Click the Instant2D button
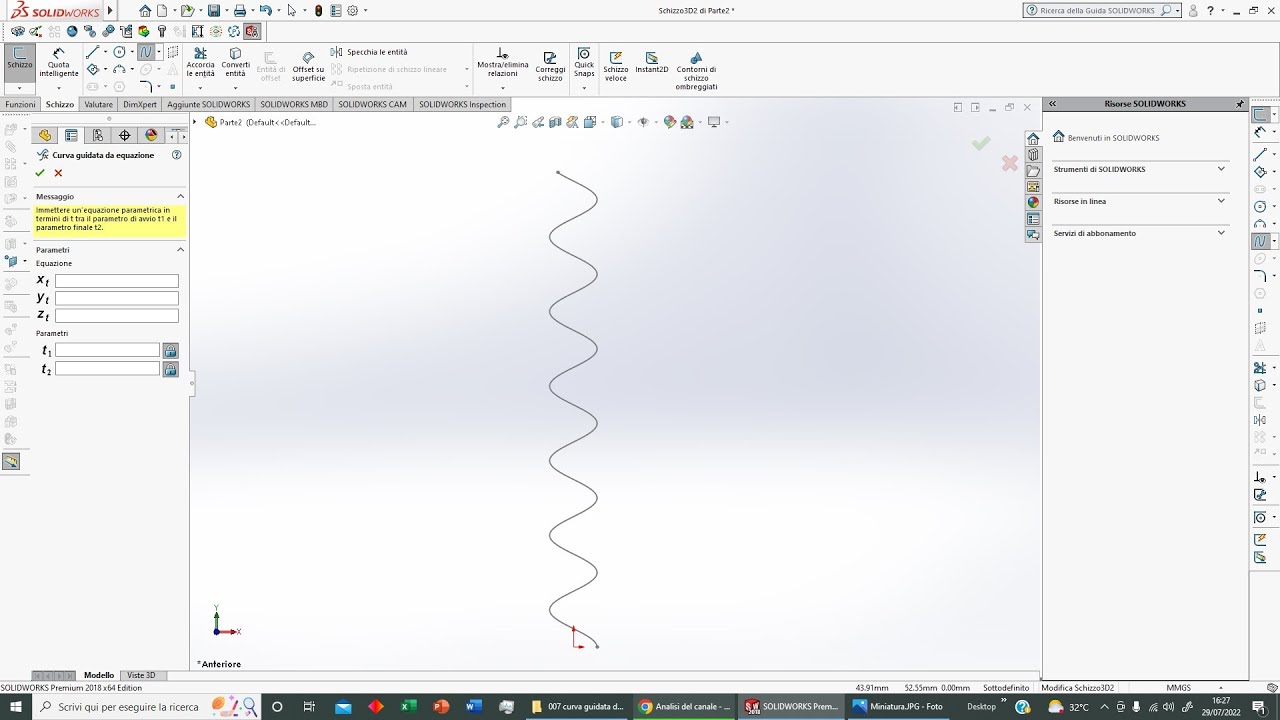Image resolution: width=1280 pixels, height=720 pixels. pyautogui.click(x=652, y=62)
